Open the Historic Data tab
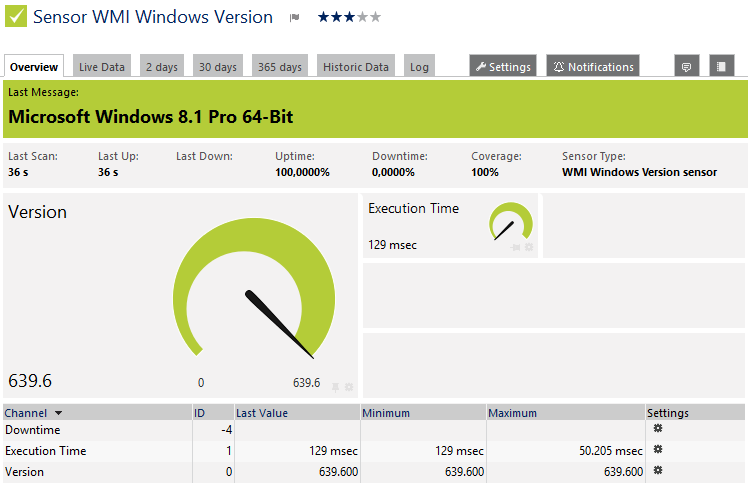The height and width of the screenshot is (486, 748). pyautogui.click(x=356, y=67)
